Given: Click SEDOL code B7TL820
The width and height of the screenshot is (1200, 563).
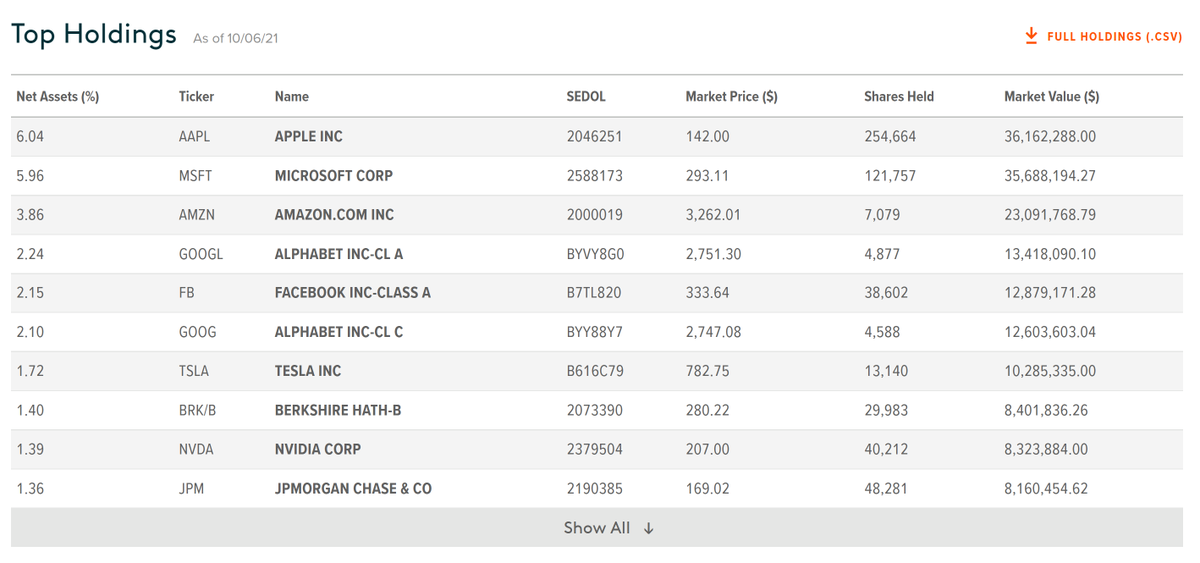Looking at the screenshot, I should click(x=594, y=293).
